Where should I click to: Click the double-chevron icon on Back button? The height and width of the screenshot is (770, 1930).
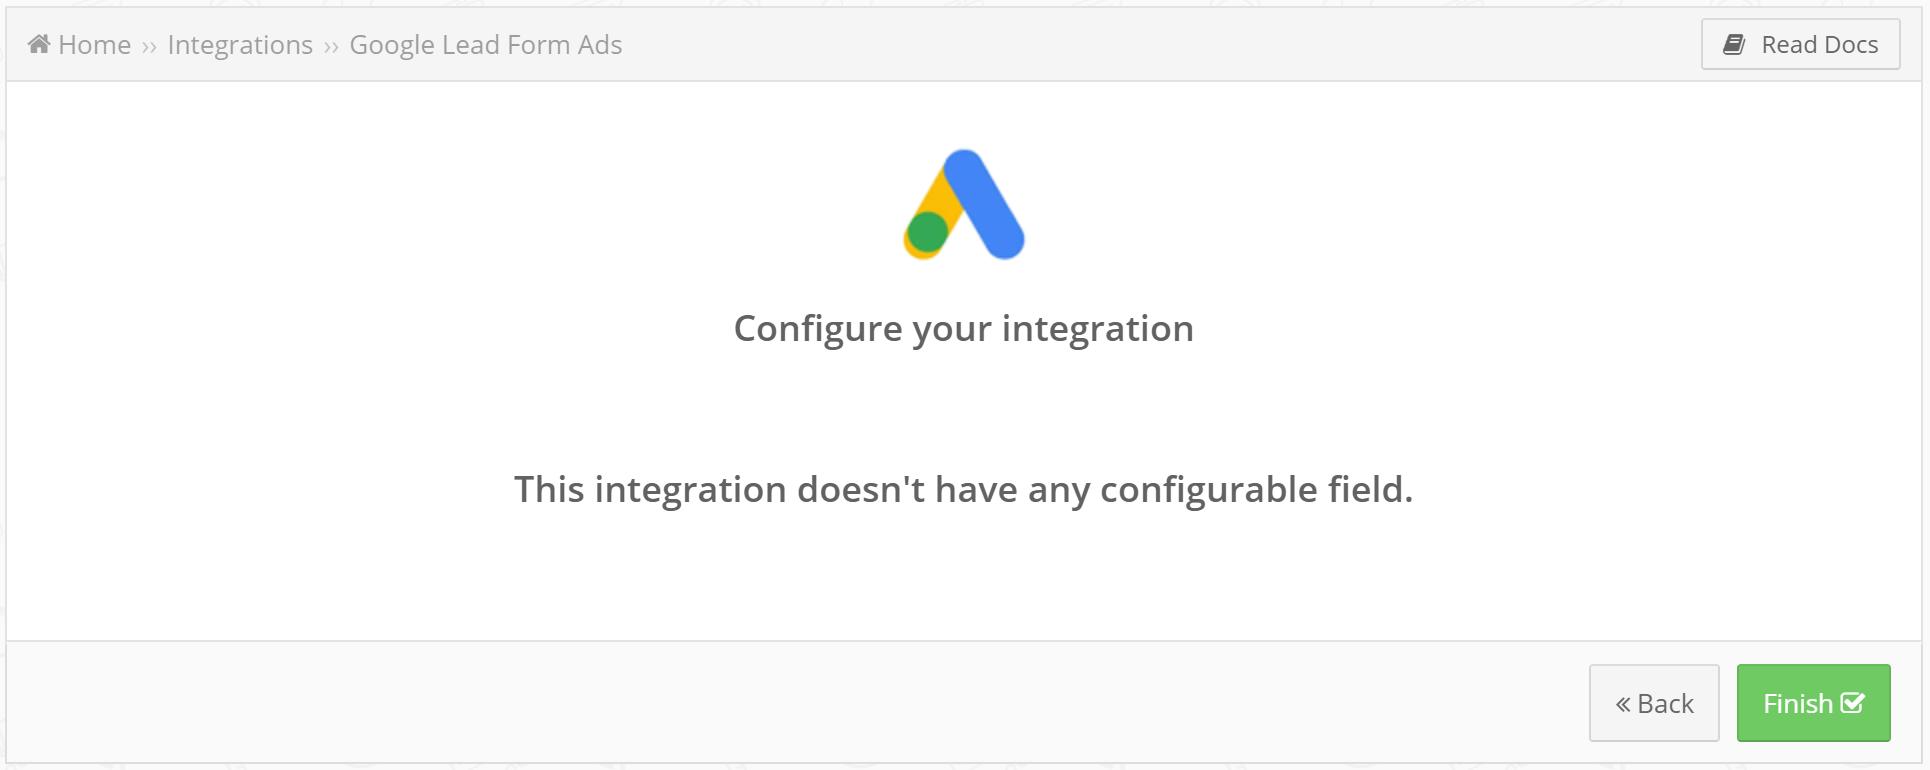(x=1623, y=704)
